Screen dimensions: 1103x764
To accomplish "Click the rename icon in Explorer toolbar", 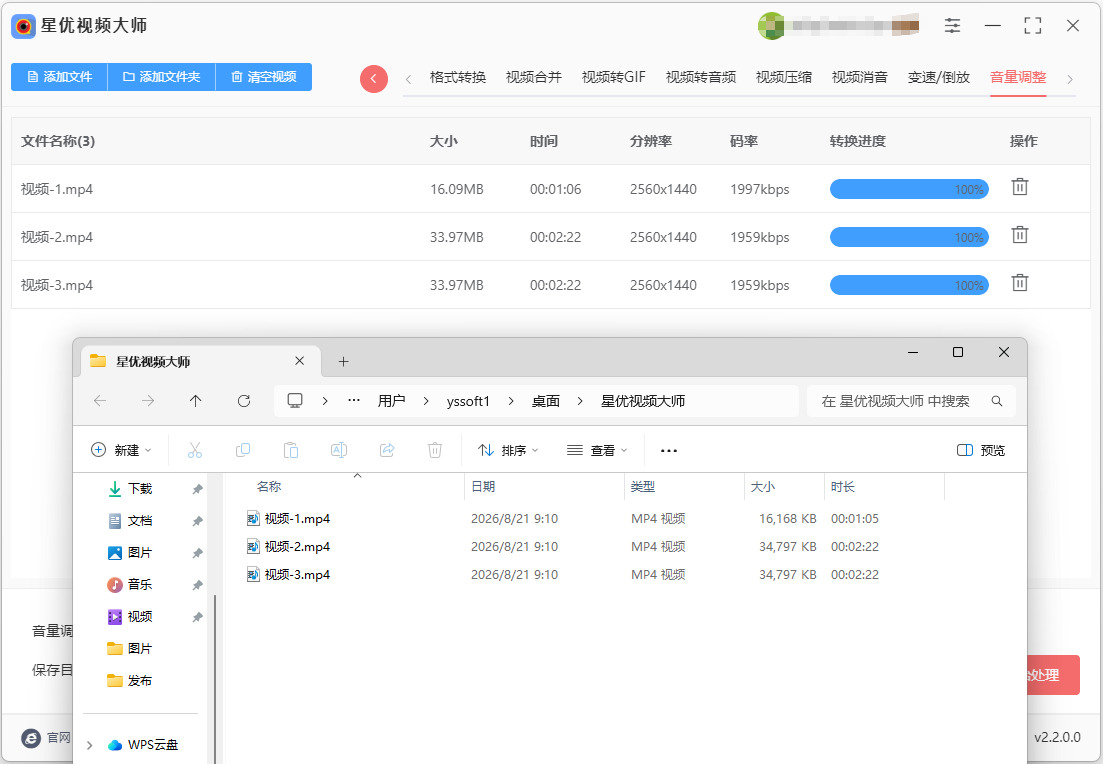I will tap(338, 450).
